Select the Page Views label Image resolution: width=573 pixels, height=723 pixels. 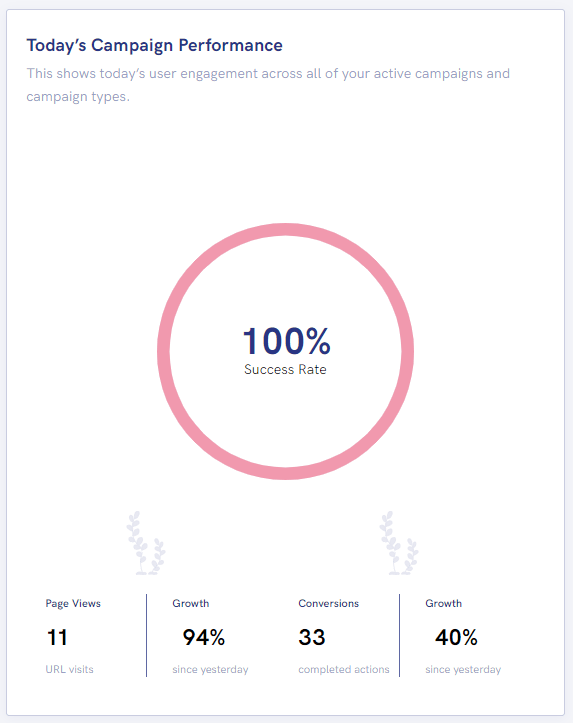[73, 603]
